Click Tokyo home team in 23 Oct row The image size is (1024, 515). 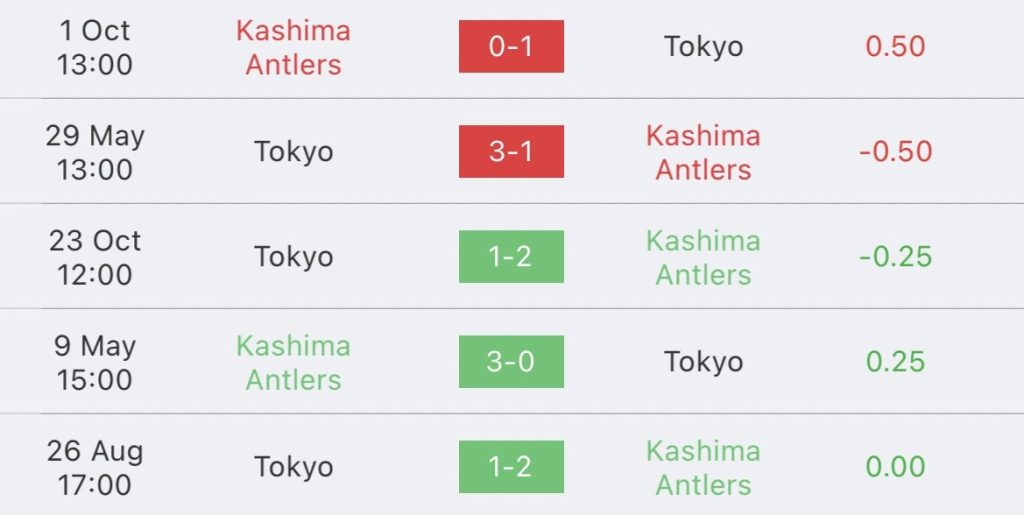click(293, 257)
